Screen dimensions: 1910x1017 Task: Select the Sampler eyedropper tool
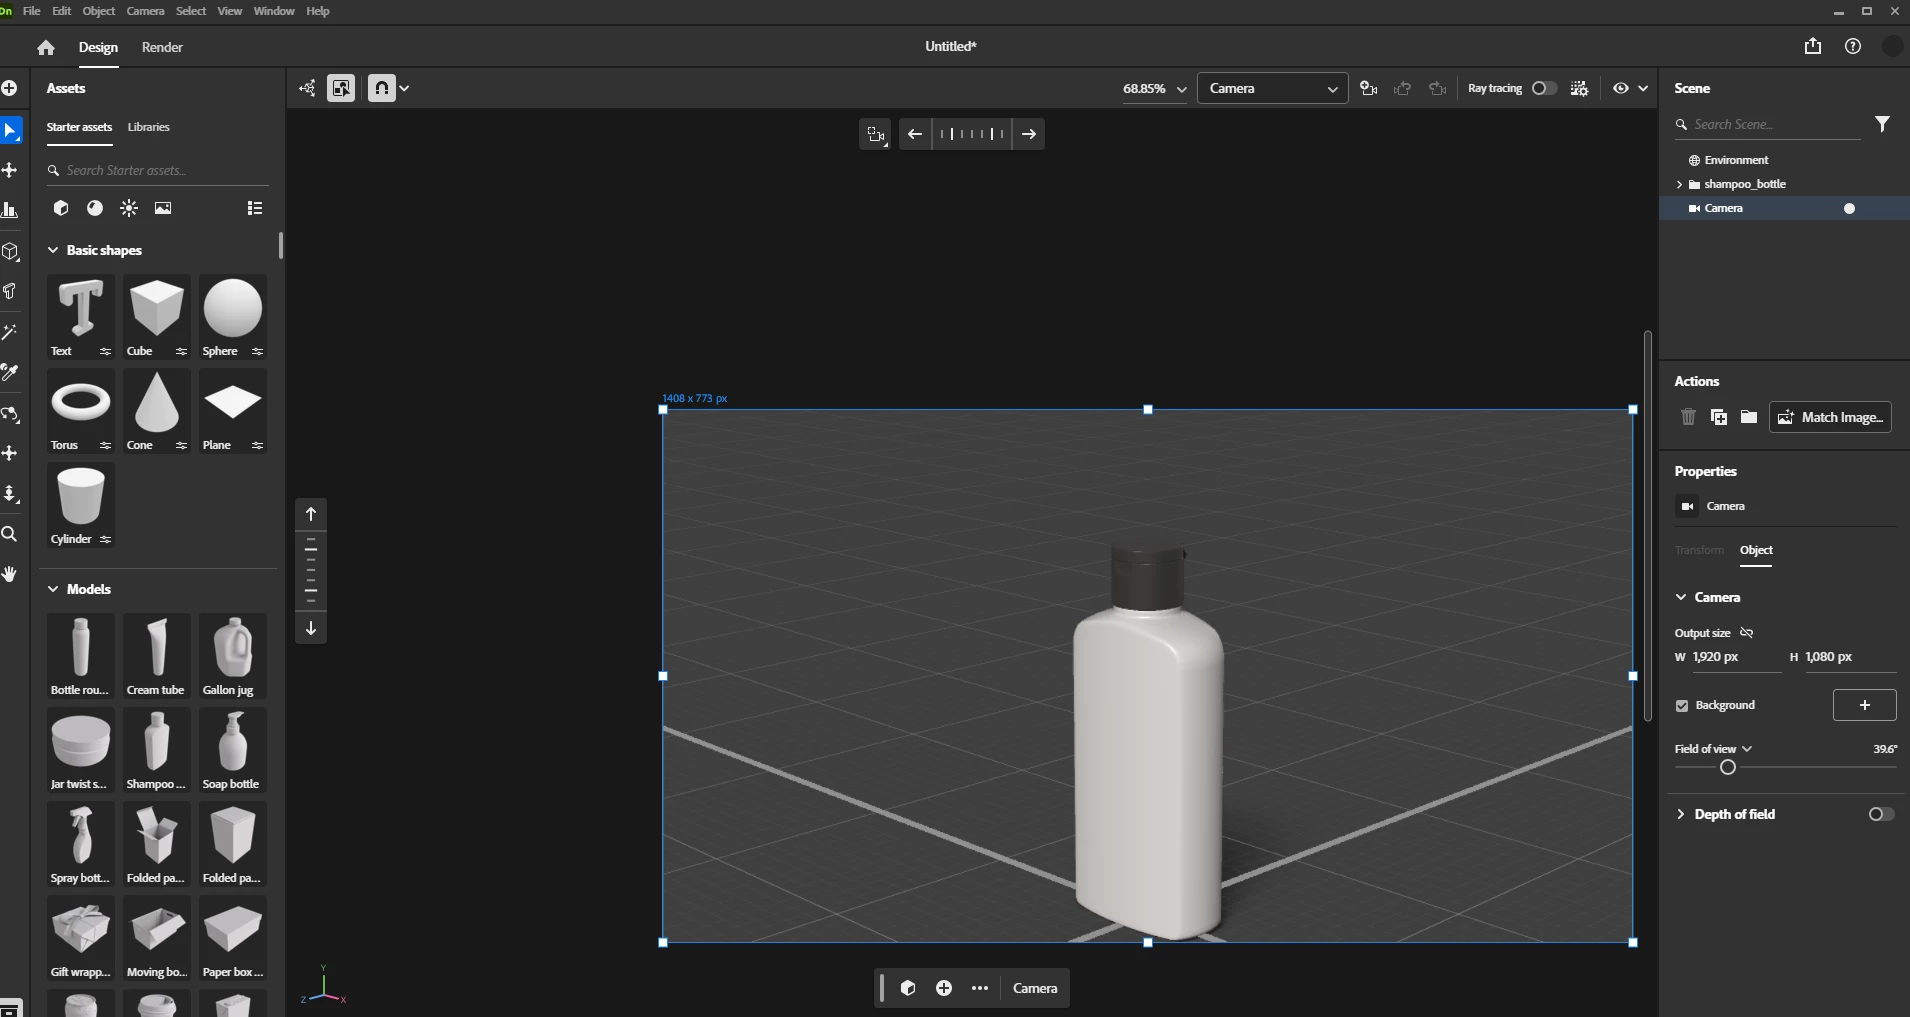tap(10, 373)
